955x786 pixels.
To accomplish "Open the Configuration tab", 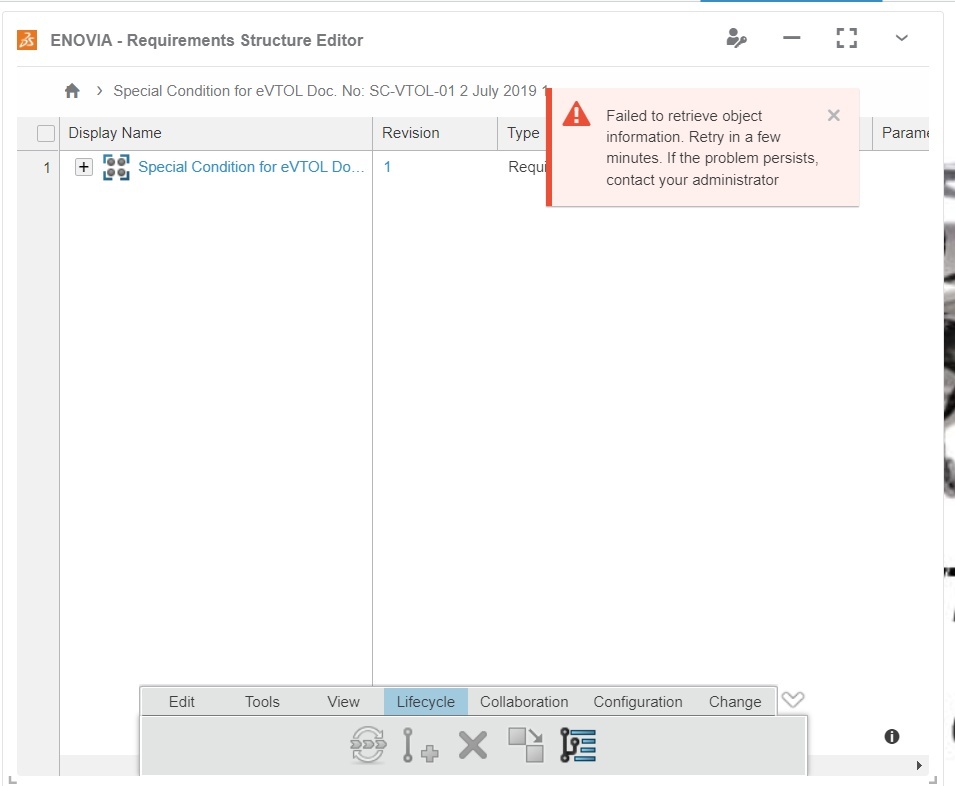I will click(638, 702).
